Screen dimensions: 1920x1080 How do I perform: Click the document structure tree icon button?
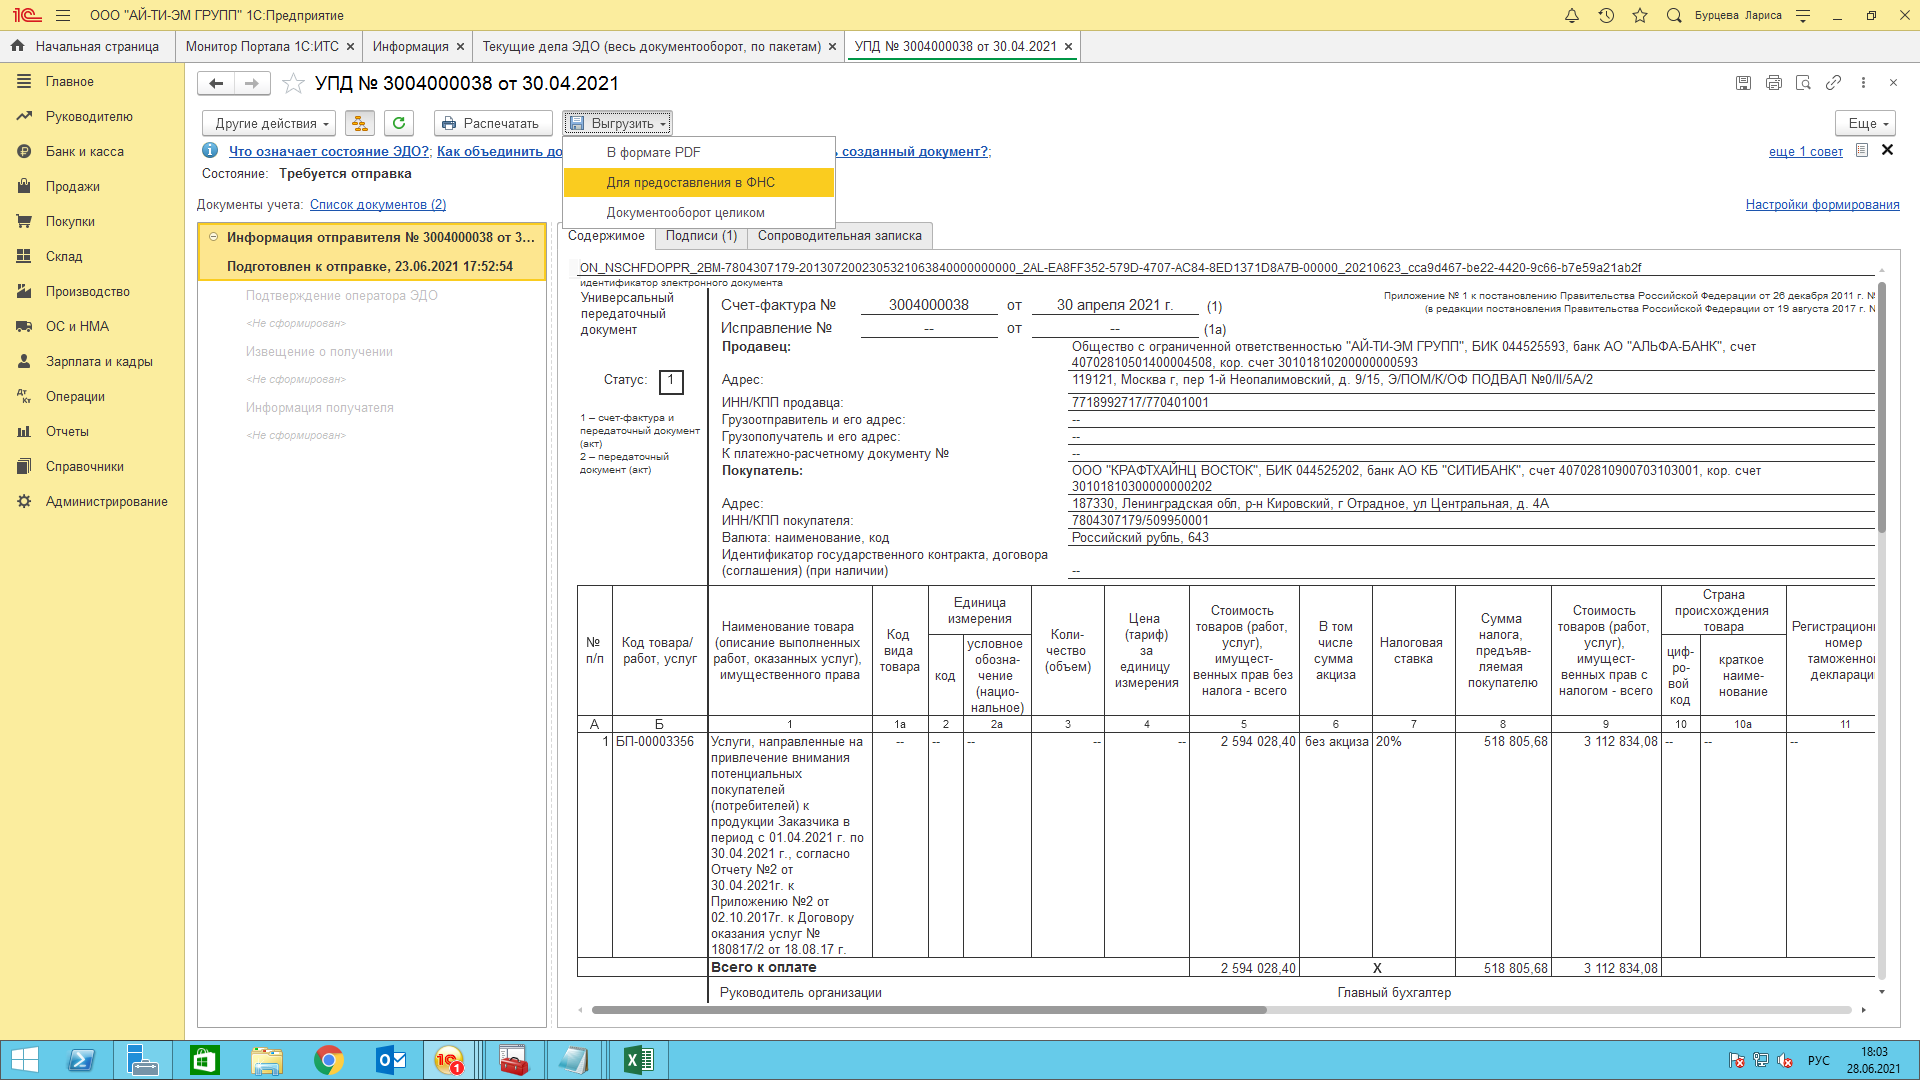tap(359, 123)
